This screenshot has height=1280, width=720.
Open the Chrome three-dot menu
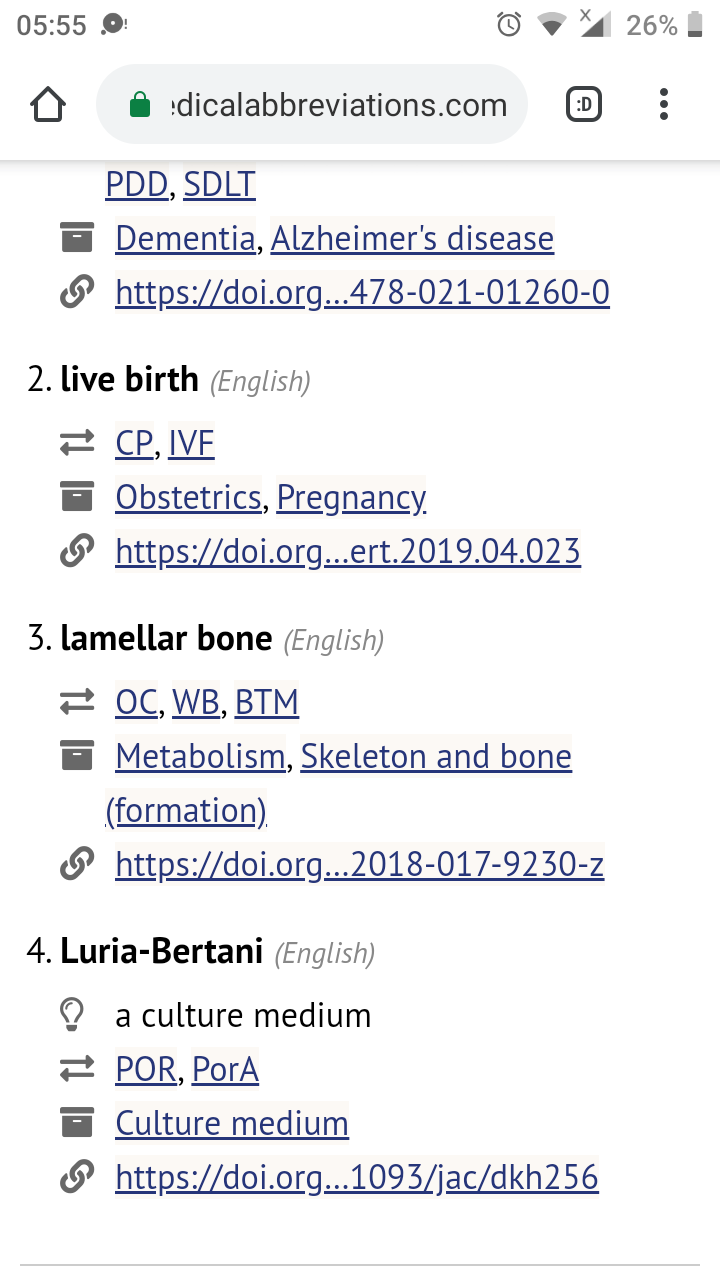pyautogui.click(x=663, y=105)
